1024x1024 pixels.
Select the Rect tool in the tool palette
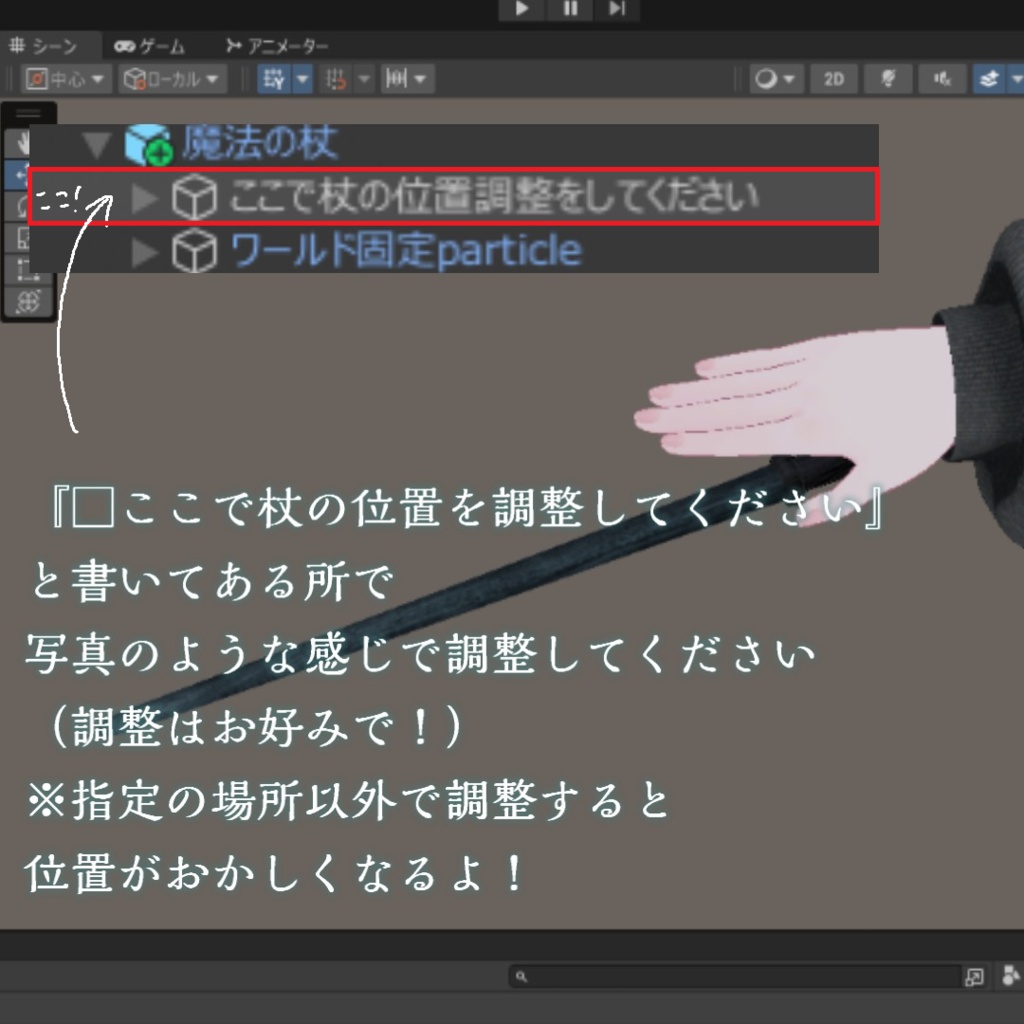click(27, 269)
